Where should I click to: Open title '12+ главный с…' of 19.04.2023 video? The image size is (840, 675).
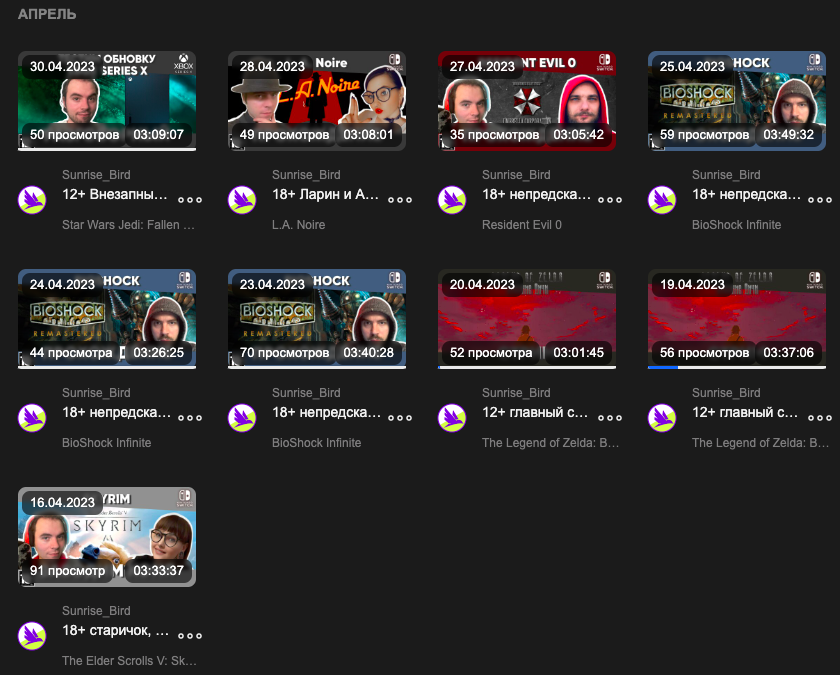(745, 412)
